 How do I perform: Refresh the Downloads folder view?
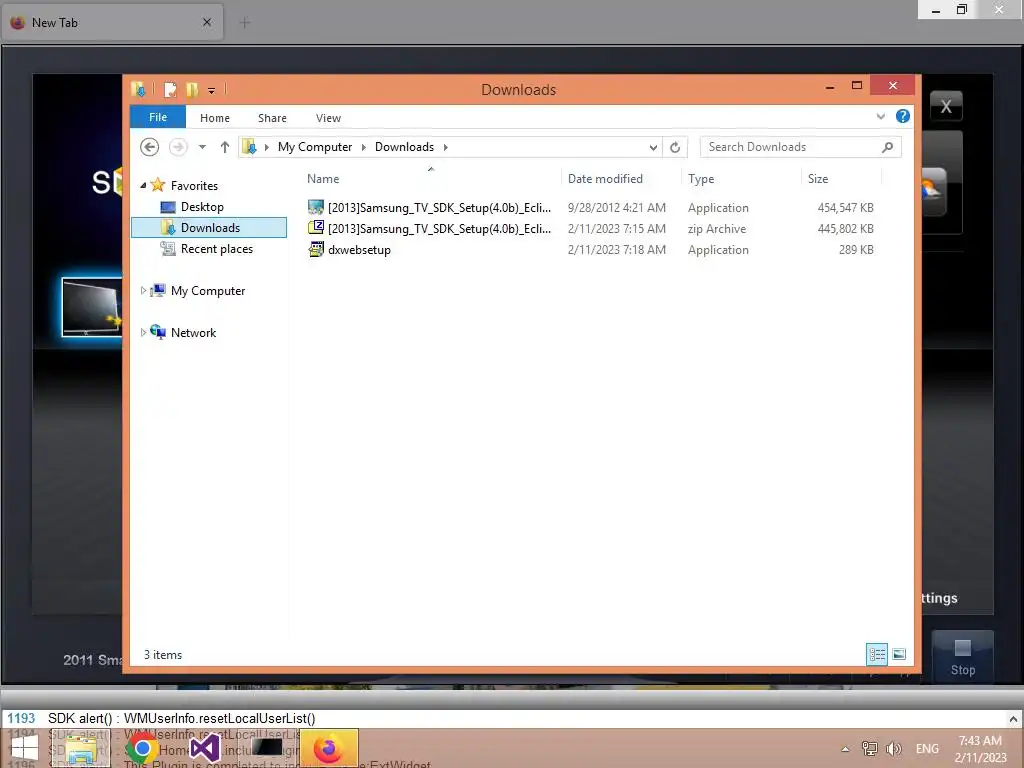(x=675, y=148)
